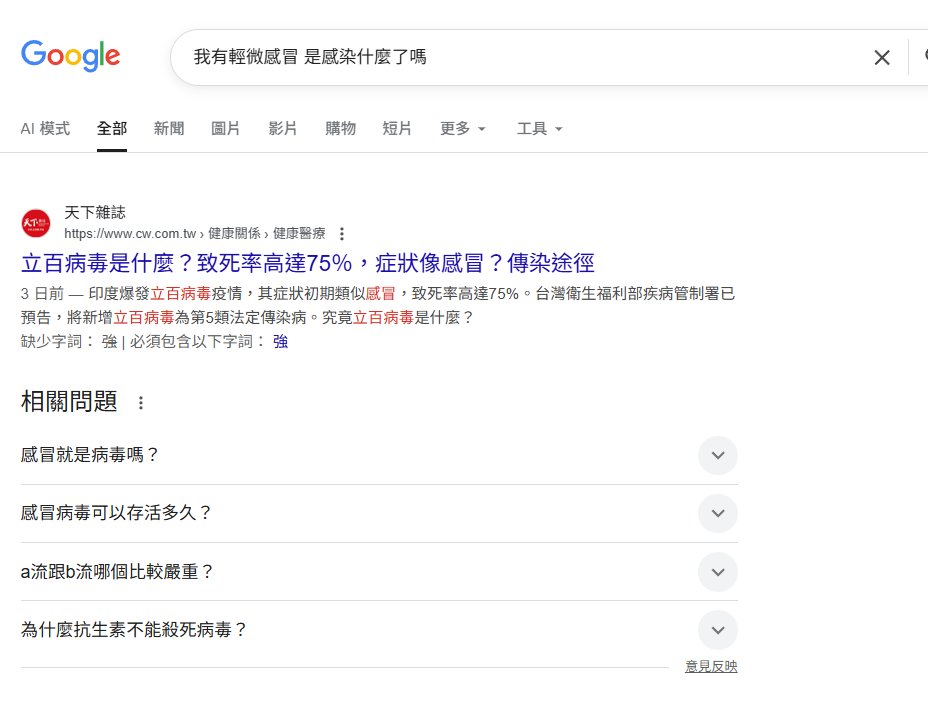This screenshot has height=725, width=928.
Task: Clear the search box with the X icon
Action: pyautogui.click(x=882, y=57)
